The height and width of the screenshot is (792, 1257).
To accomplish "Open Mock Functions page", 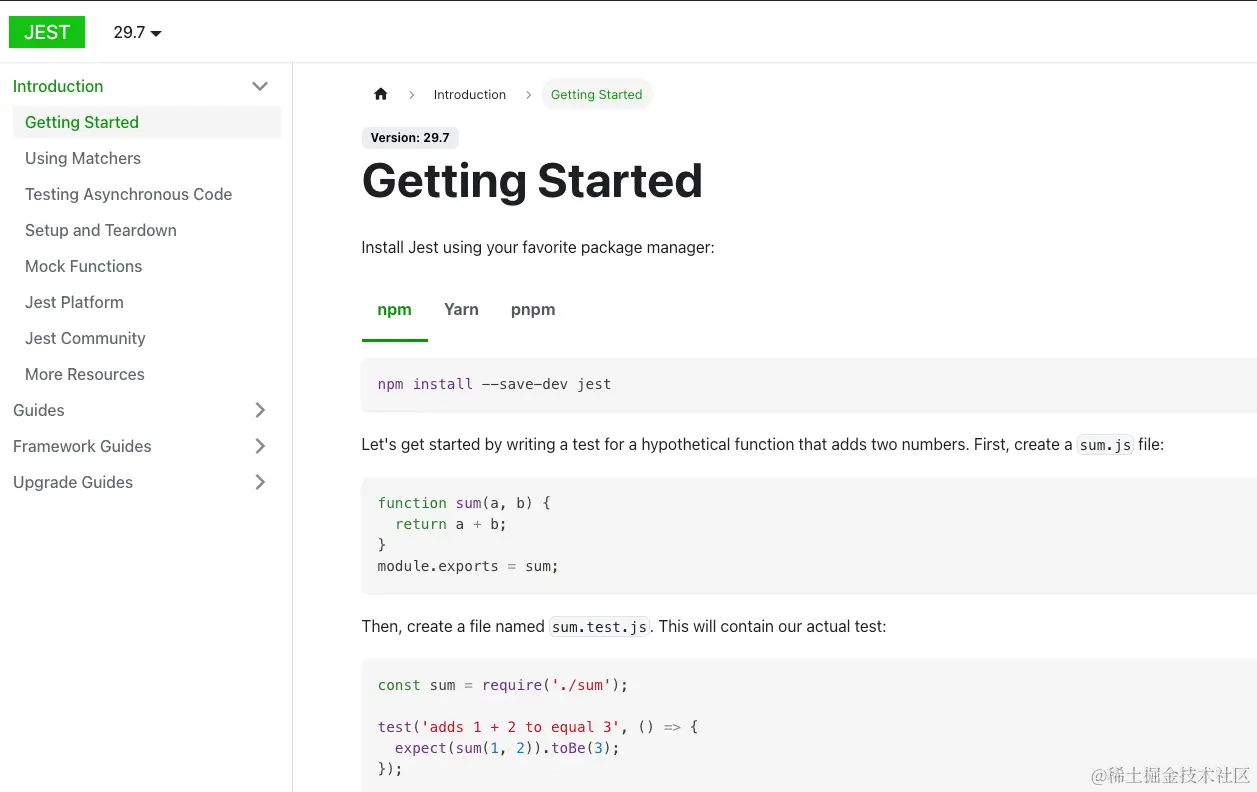I will (x=84, y=266).
